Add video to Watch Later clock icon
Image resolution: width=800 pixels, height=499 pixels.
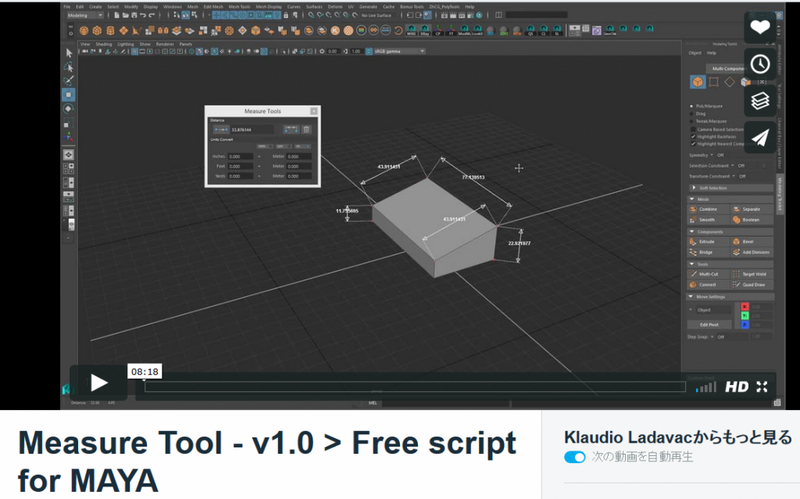pos(760,64)
